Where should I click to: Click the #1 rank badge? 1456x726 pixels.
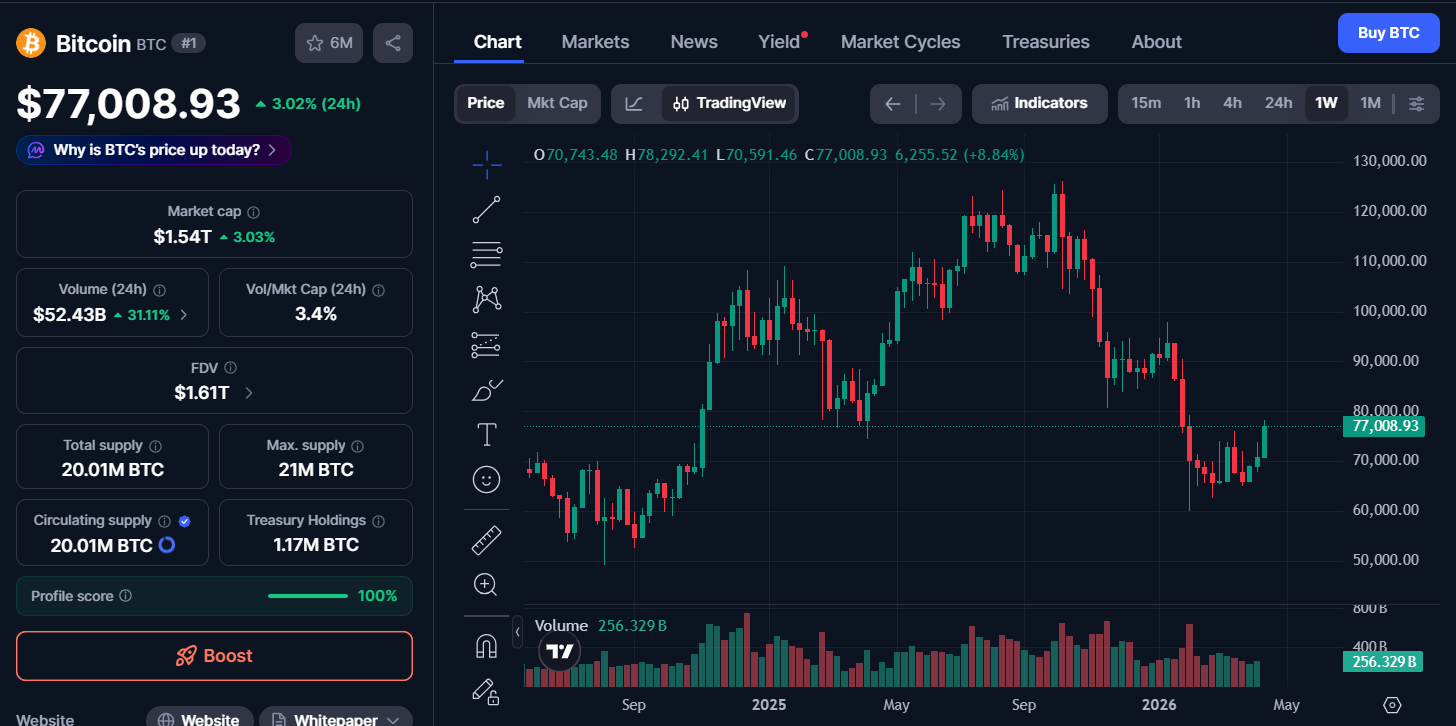(x=188, y=43)
